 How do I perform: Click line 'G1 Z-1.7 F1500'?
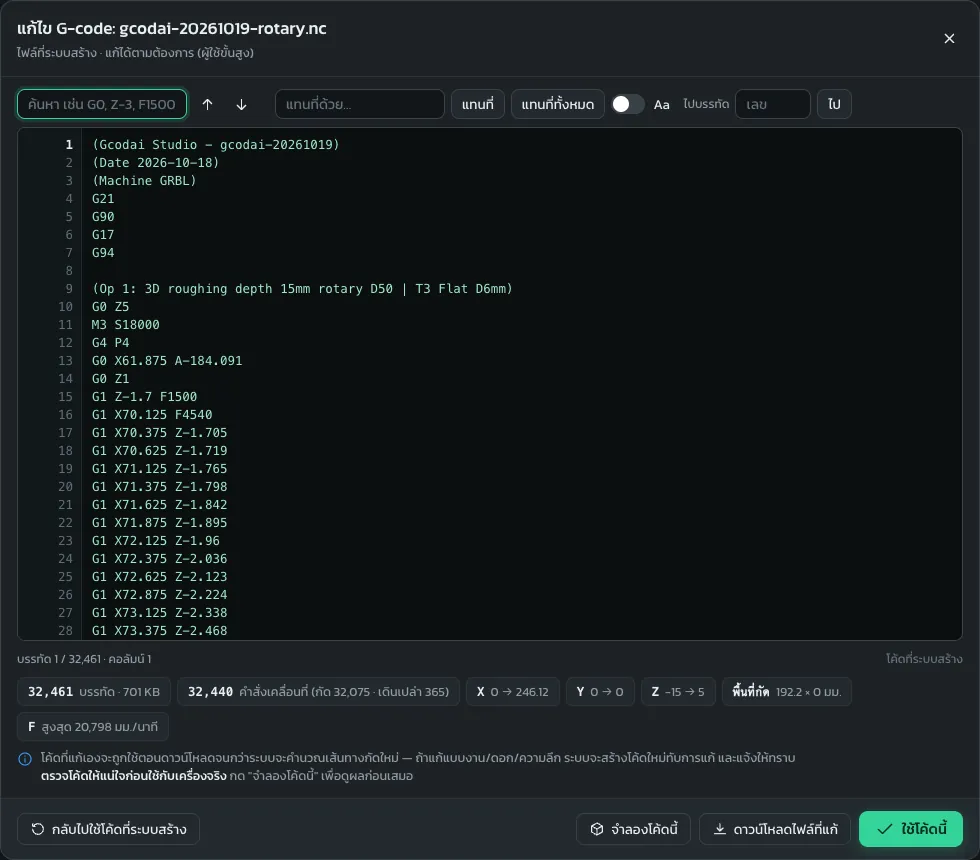pyautogui.click(x=144, y=397)
